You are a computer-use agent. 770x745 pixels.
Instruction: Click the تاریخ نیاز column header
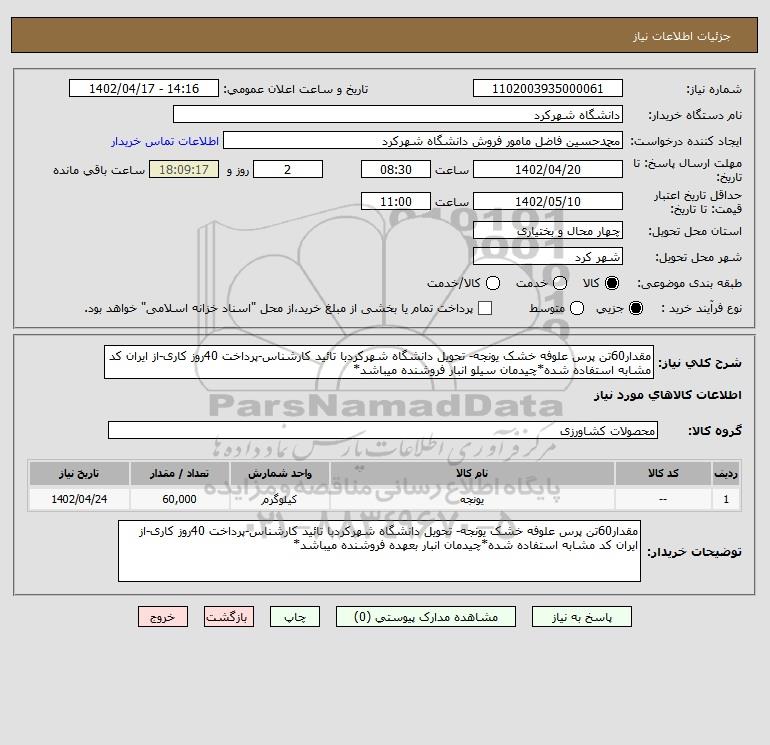coord(79,473)
